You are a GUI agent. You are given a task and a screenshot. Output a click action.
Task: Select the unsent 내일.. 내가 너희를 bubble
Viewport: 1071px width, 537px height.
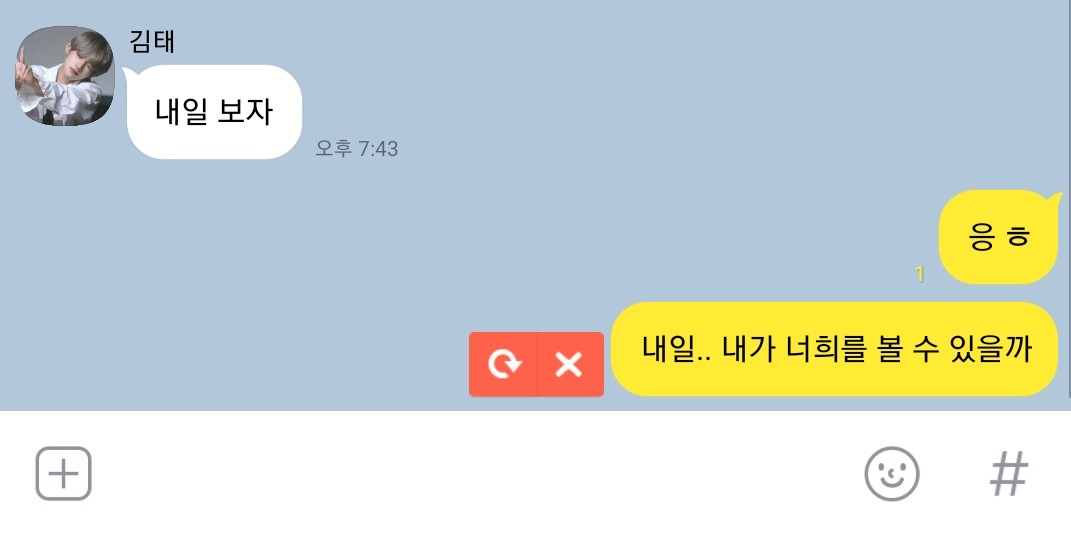click(x=834, y=348)
